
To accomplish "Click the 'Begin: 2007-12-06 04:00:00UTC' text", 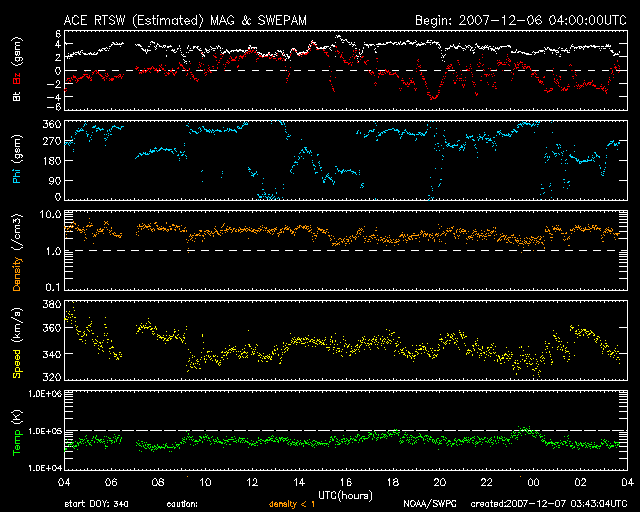I will click(521, 20).
